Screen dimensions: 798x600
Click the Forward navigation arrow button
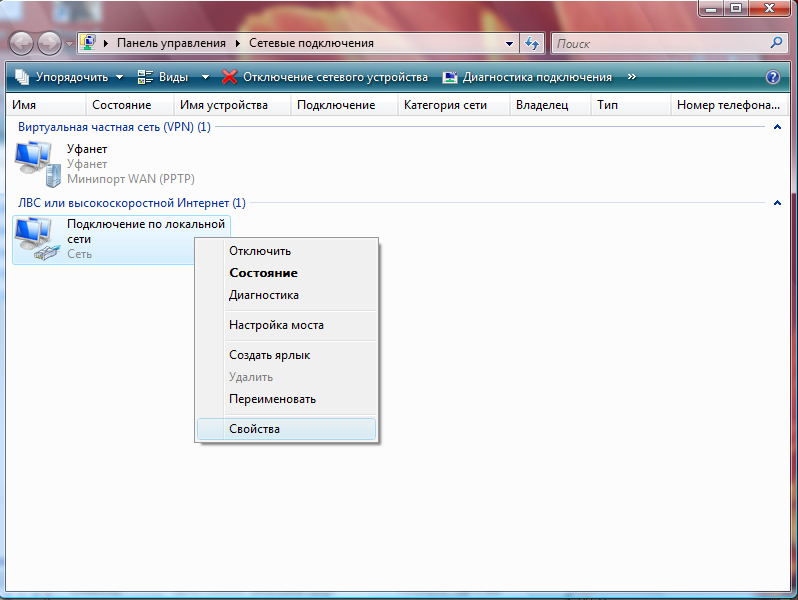click(x=49, y=43)
